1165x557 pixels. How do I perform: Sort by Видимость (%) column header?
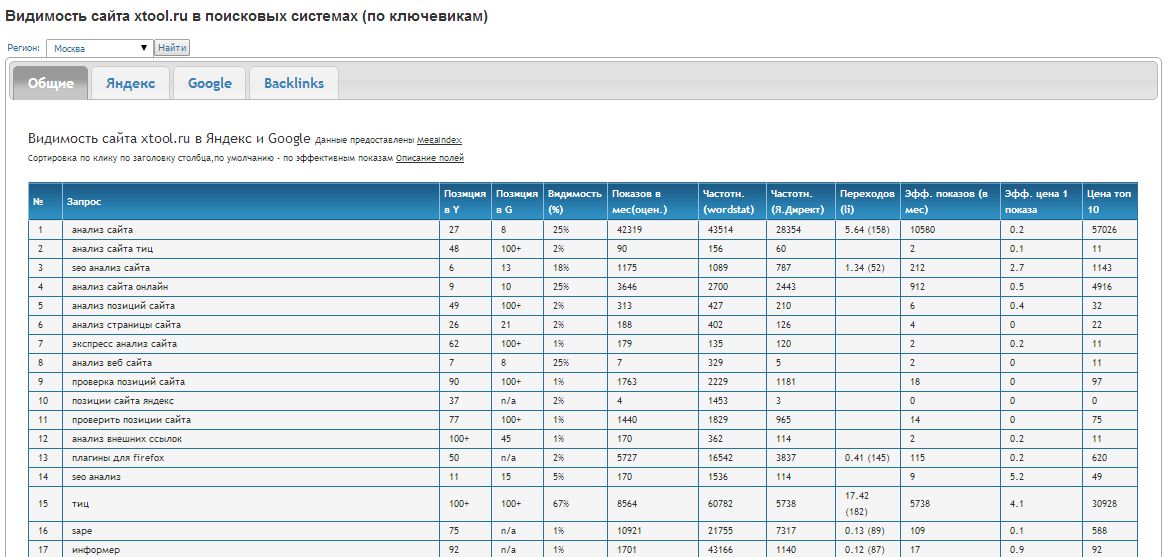[574, 201]
